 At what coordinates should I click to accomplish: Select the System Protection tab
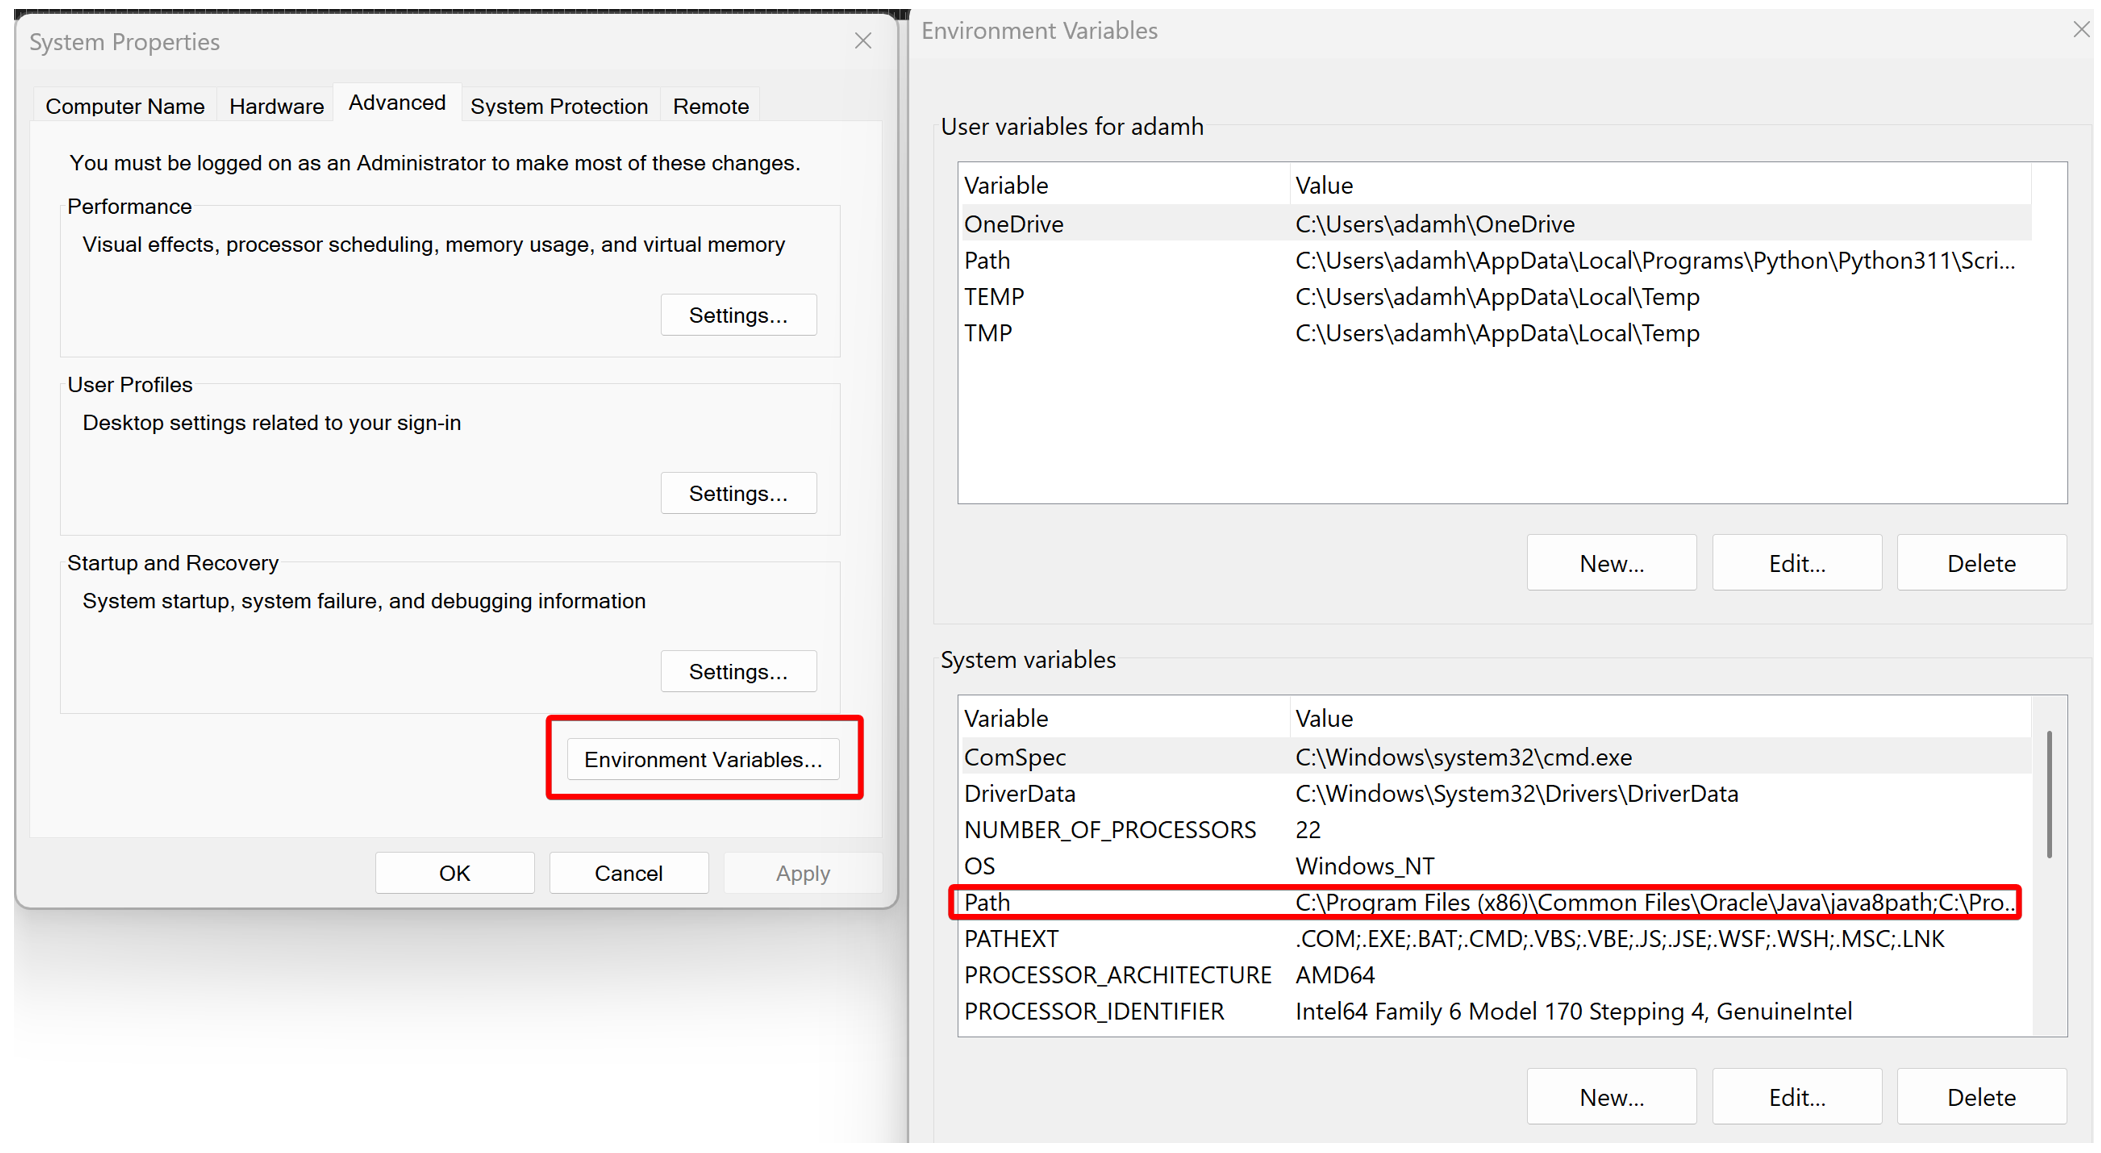559,106
